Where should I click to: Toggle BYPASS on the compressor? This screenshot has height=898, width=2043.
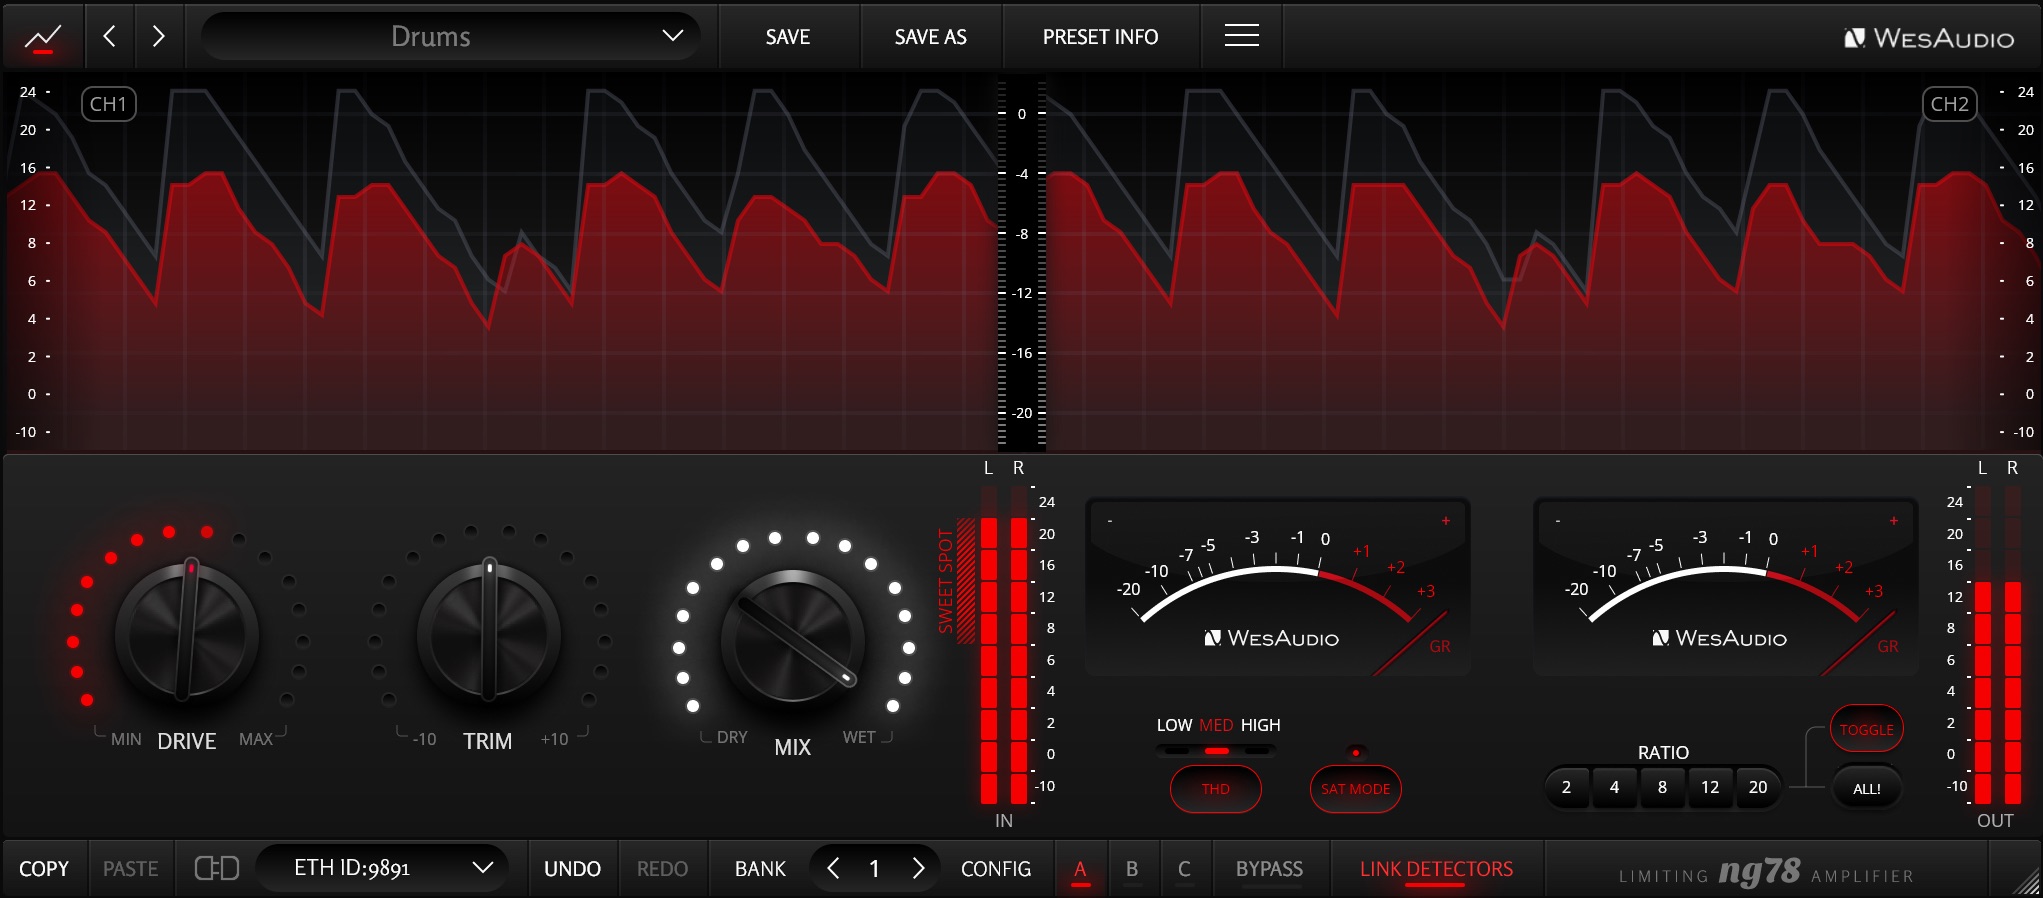[1269, 869]
